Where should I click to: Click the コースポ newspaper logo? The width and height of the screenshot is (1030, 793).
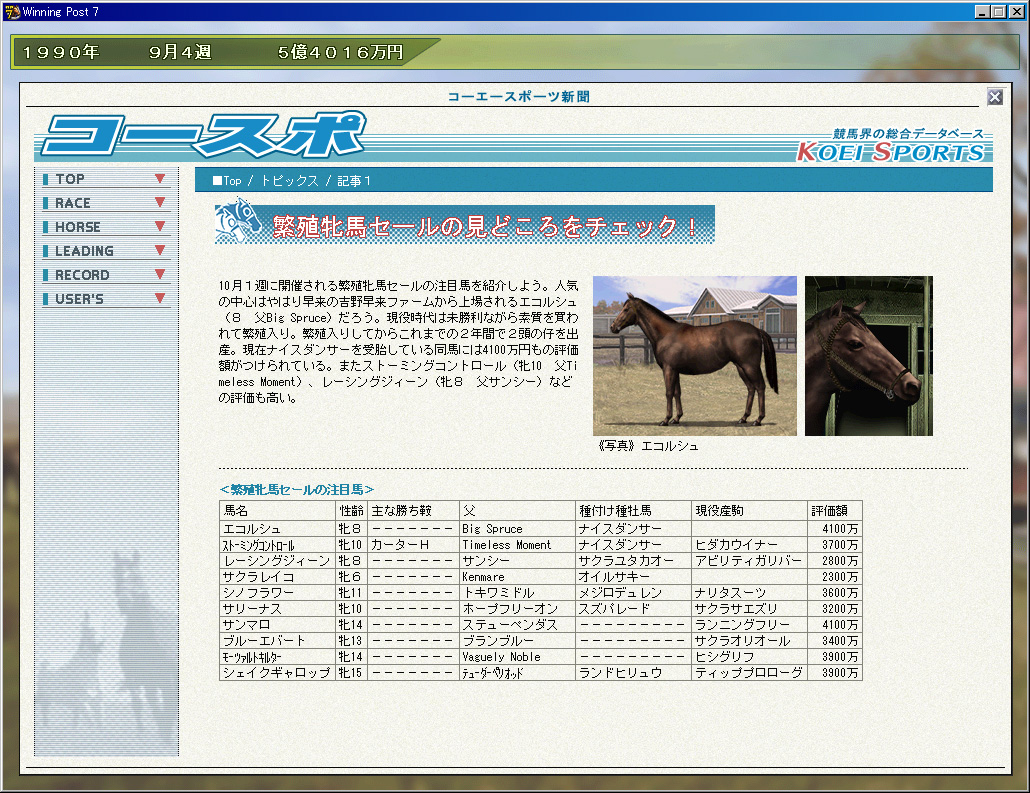point(202,135)
